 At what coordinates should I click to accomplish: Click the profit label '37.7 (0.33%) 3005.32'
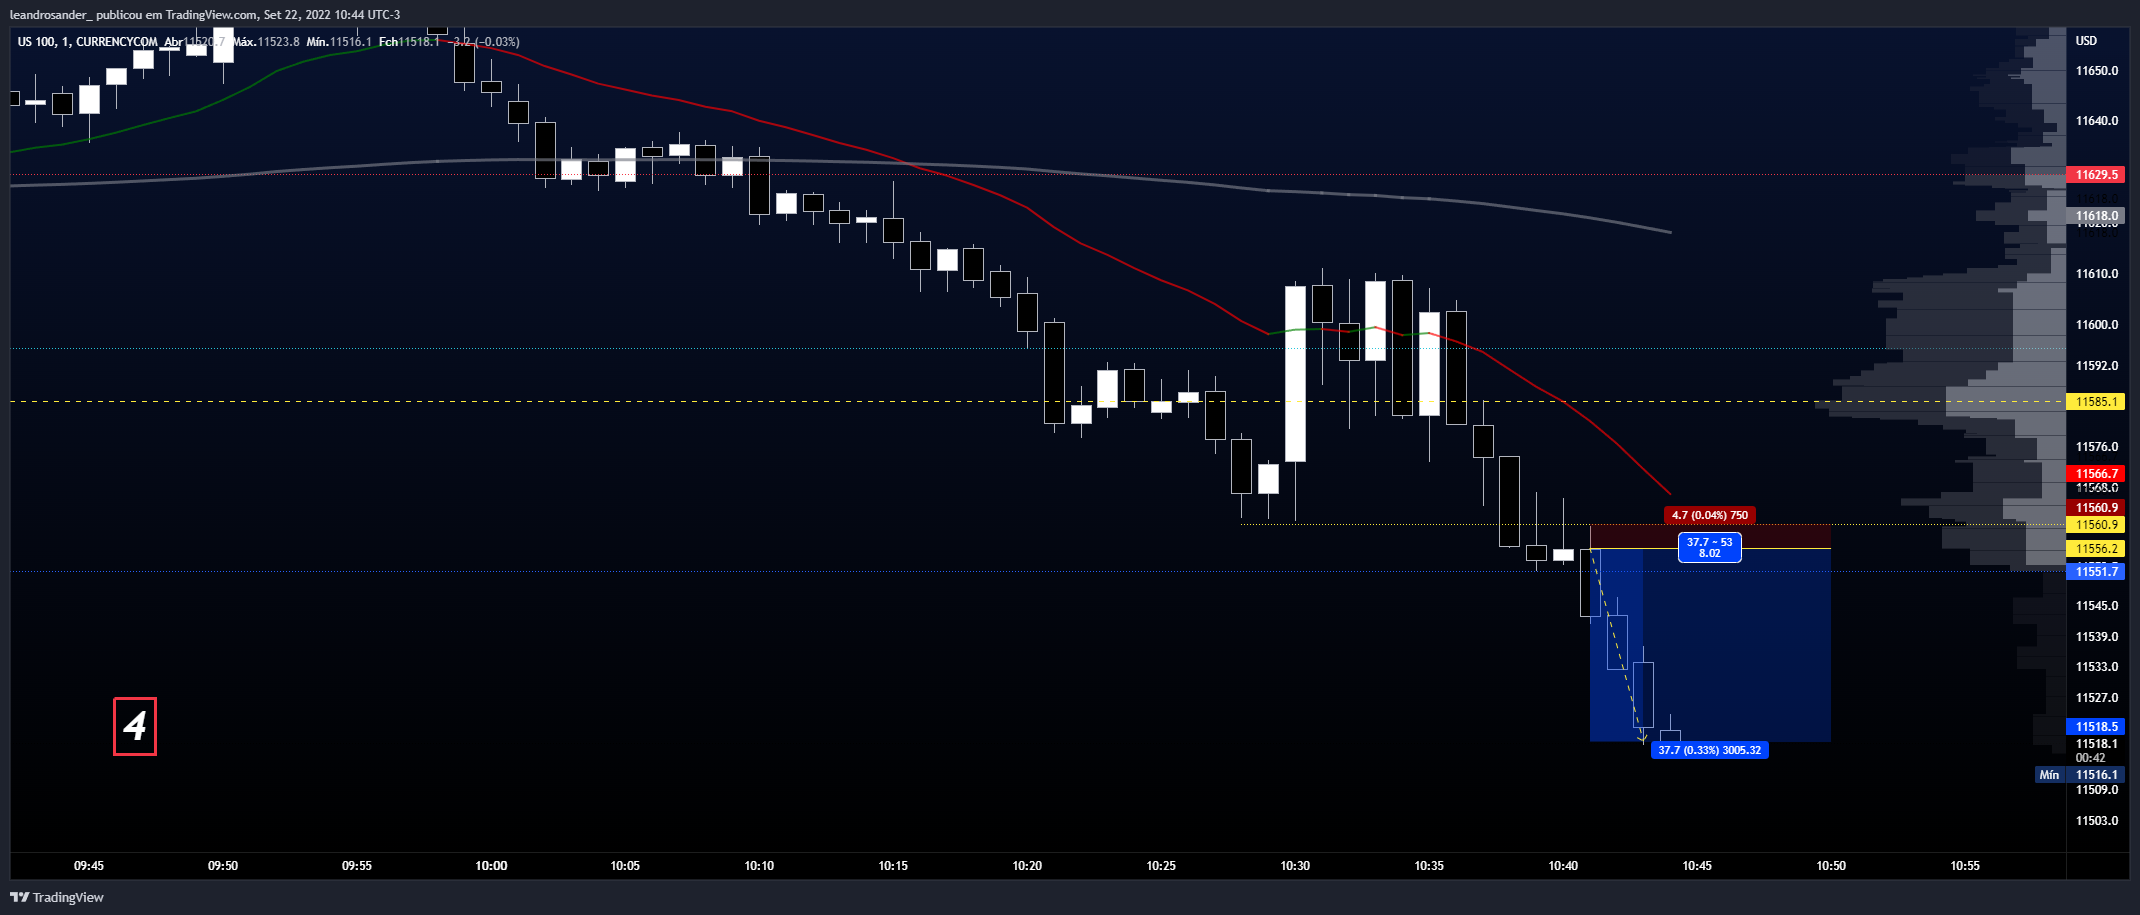tap(1710, 750)
